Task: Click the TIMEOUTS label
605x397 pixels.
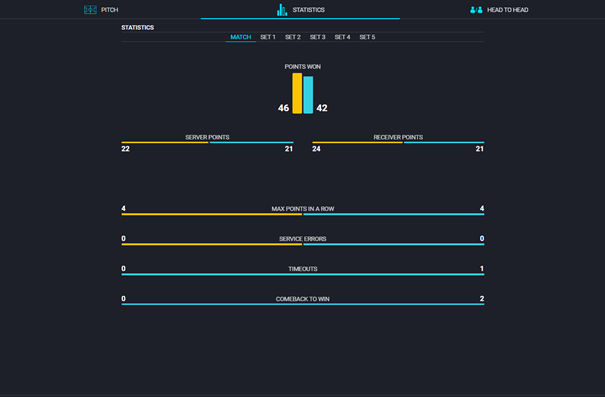Action: coord(303,269)
